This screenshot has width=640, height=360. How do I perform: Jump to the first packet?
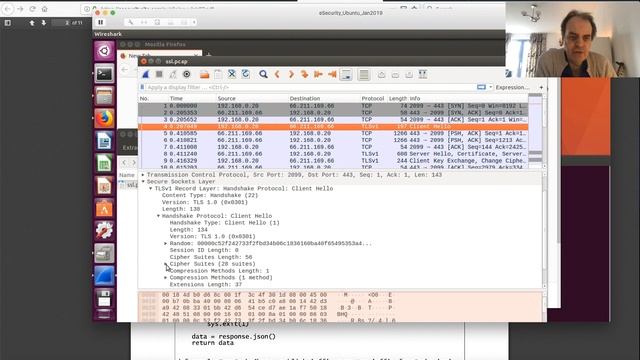318,74
